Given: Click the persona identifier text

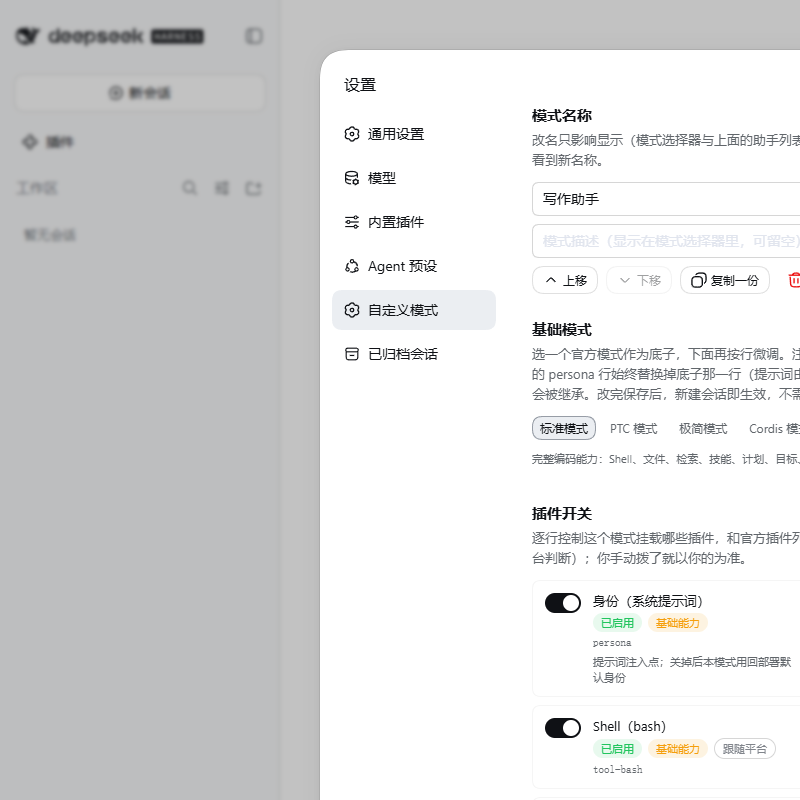Looking at the screenshot, I should click(x=612, y=643).
